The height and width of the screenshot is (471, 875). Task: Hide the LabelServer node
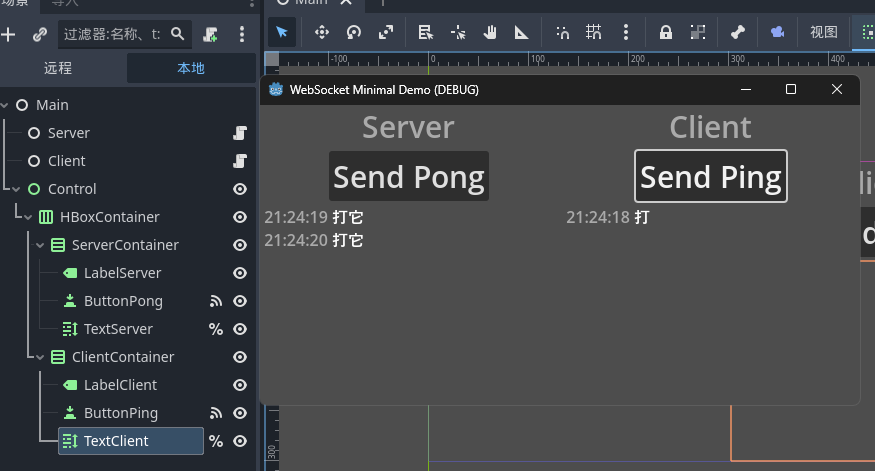[x=240, y=273]
